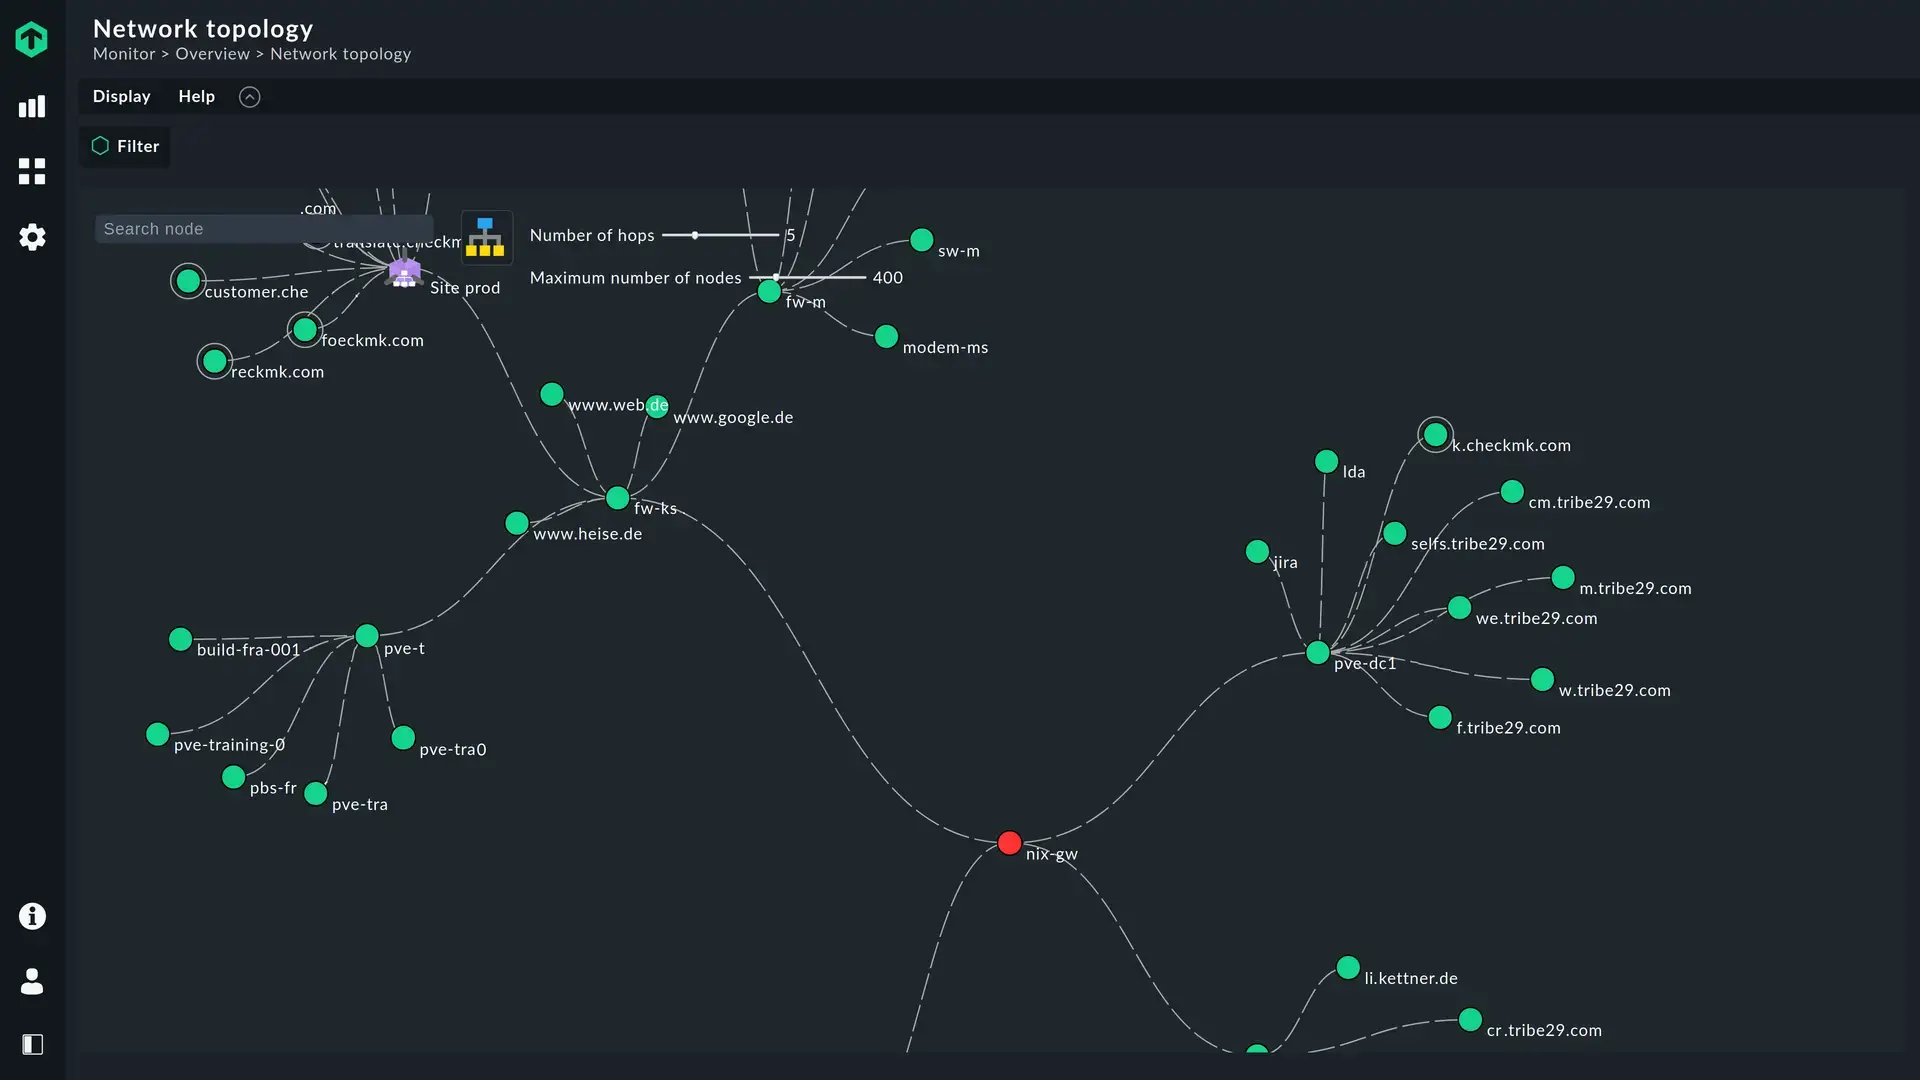Click the Filter button
Screen dimensions: 1920x1080
[x=126, y=146]
